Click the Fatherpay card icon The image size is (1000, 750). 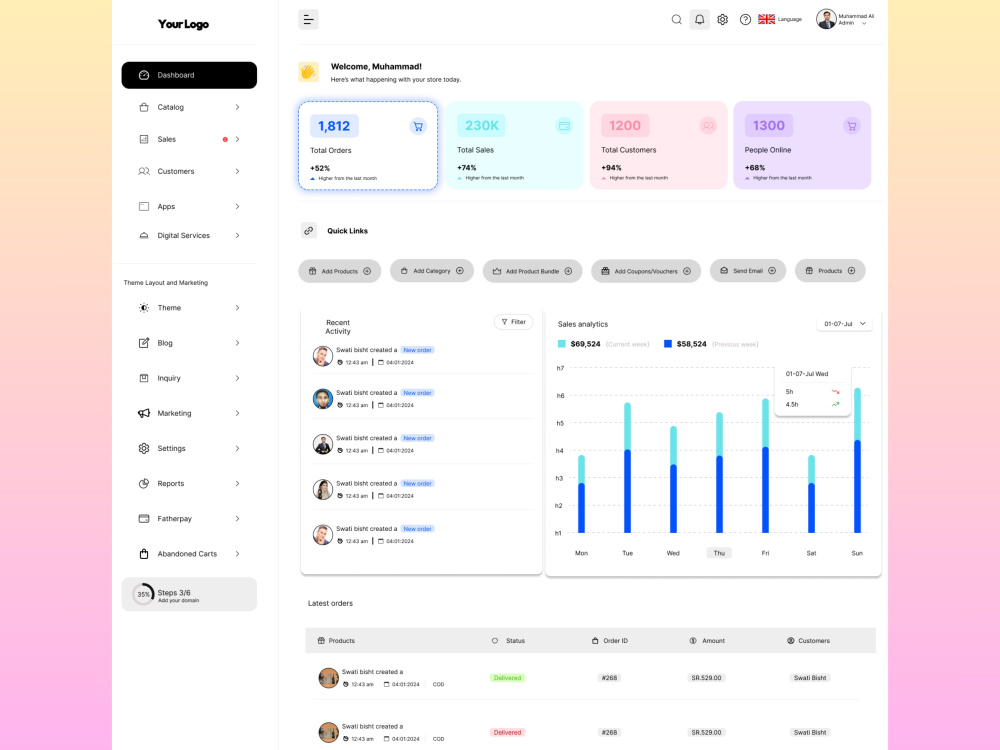144,518
